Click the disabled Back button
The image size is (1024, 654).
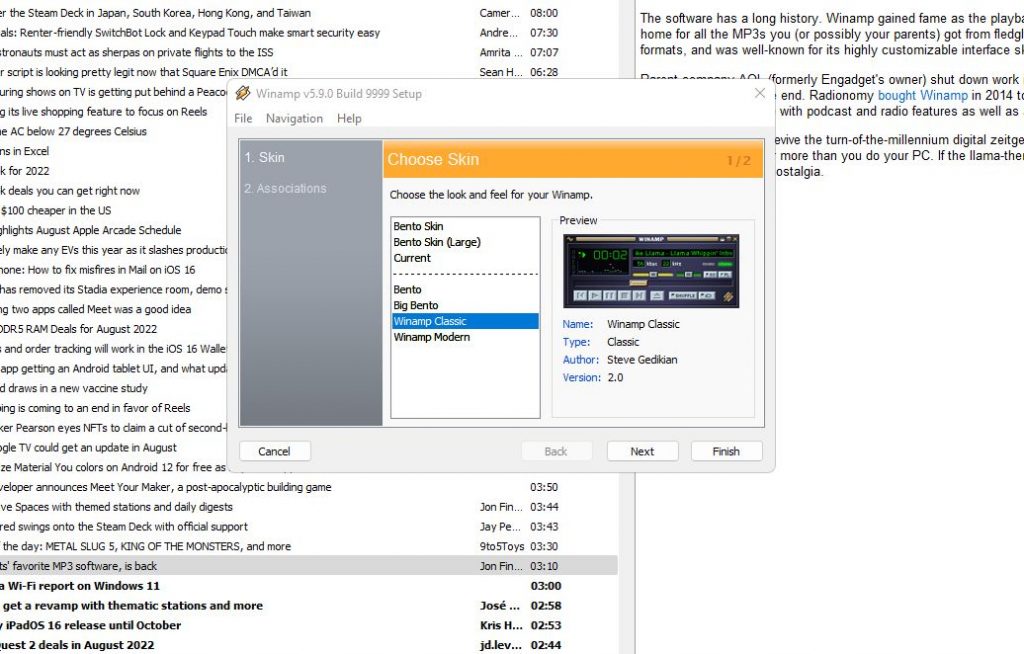[556, 451]
